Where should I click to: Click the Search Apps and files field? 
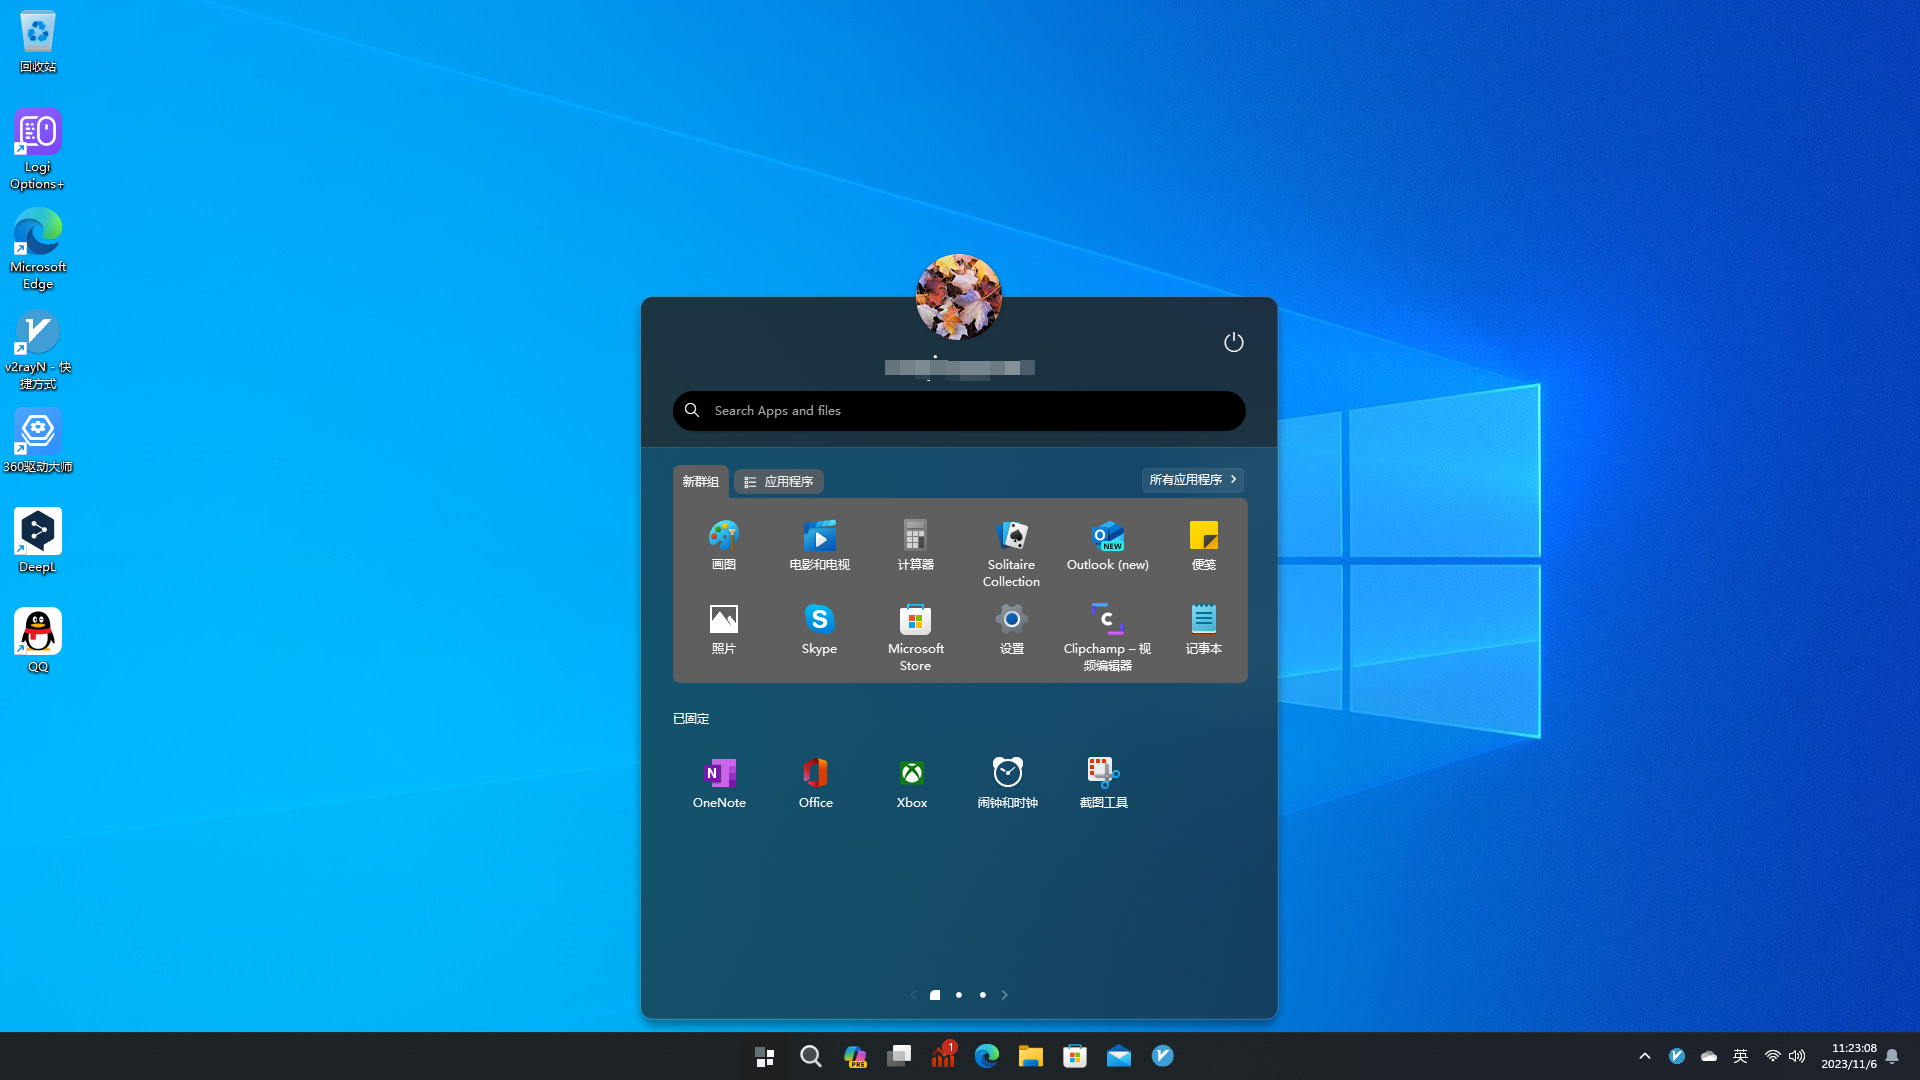click(959, 411)
